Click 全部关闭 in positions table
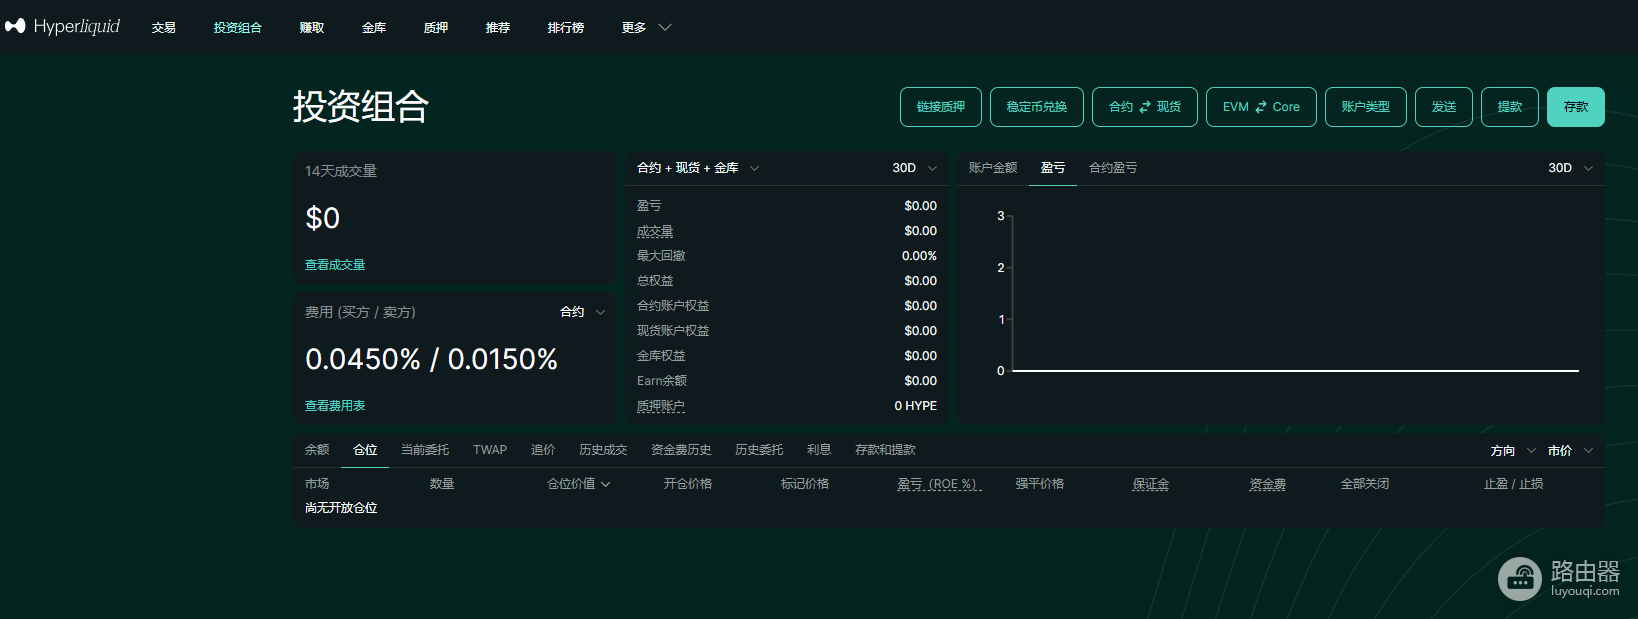This screenshot has width=1638, height=619. tap(1365, 484)
